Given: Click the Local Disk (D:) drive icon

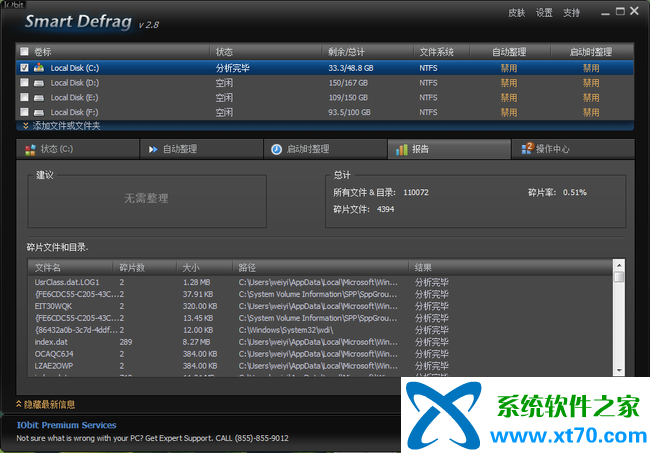Looking at the screenshot, I should pyautogui.click(x=39, y=83).
